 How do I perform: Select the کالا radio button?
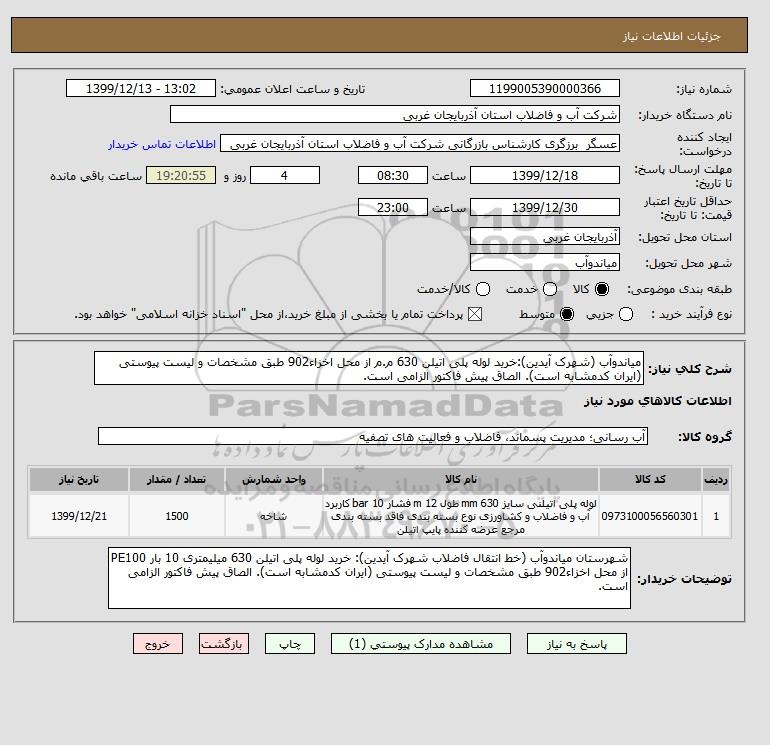point(602,289)
